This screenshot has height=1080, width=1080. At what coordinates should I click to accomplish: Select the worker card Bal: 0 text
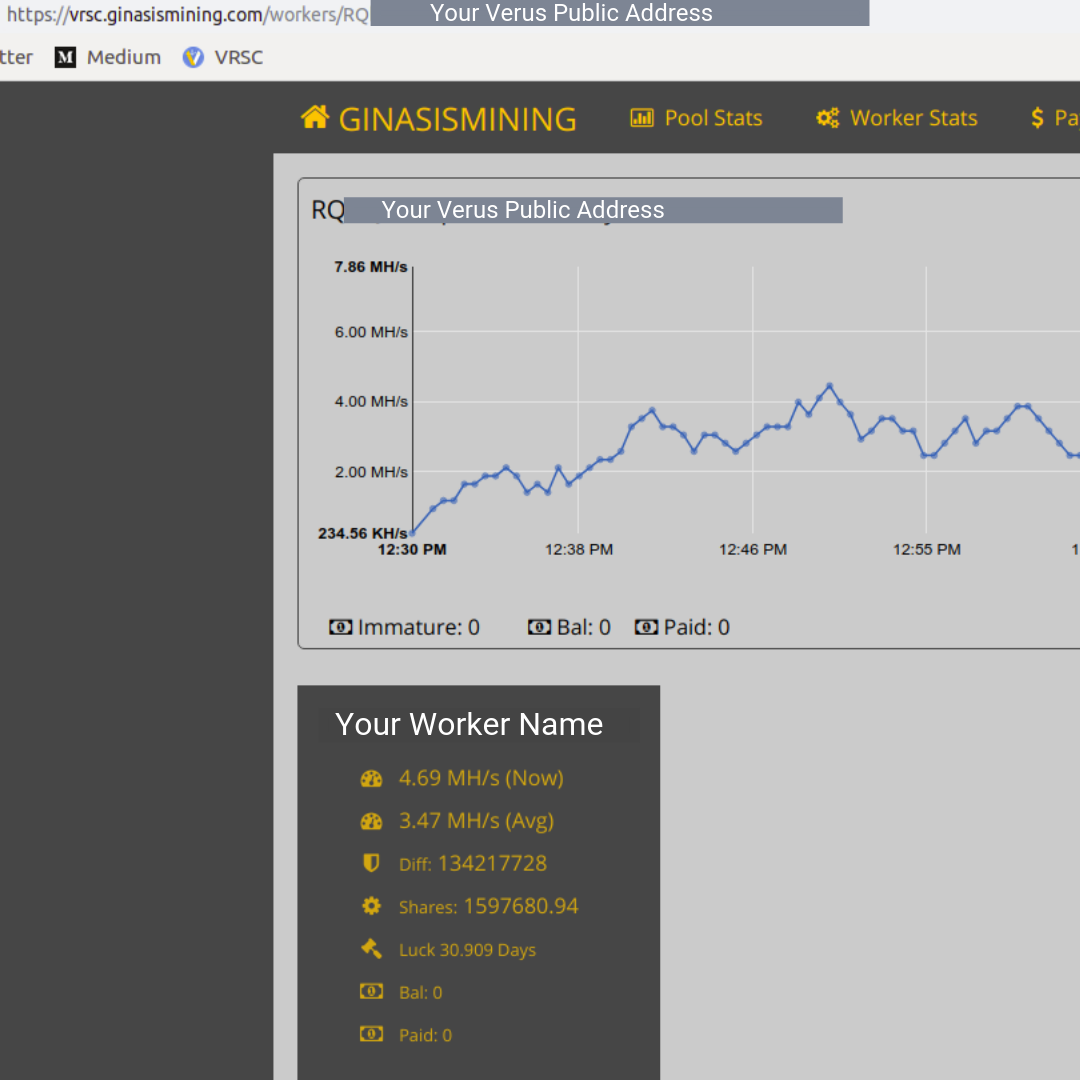tap(420, 993)
